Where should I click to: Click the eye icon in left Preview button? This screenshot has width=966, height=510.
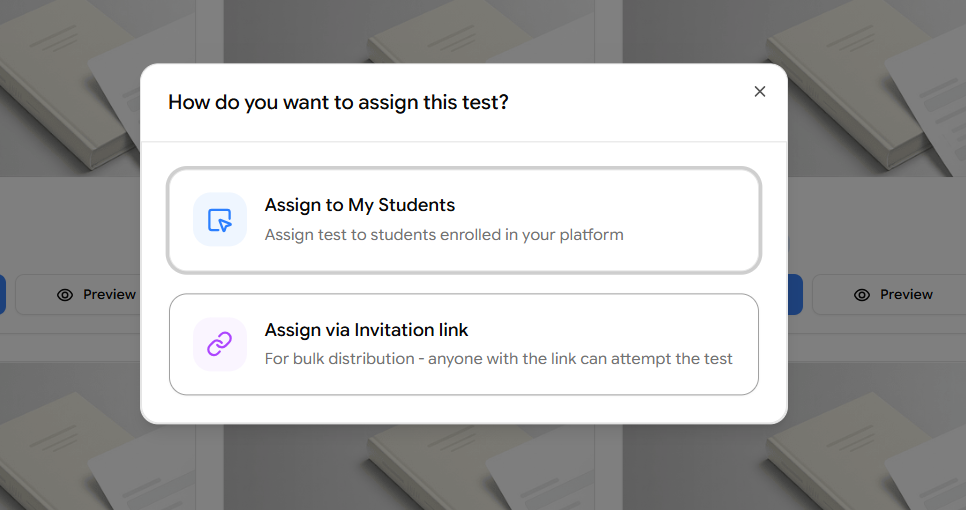click(x=65, y=295)
